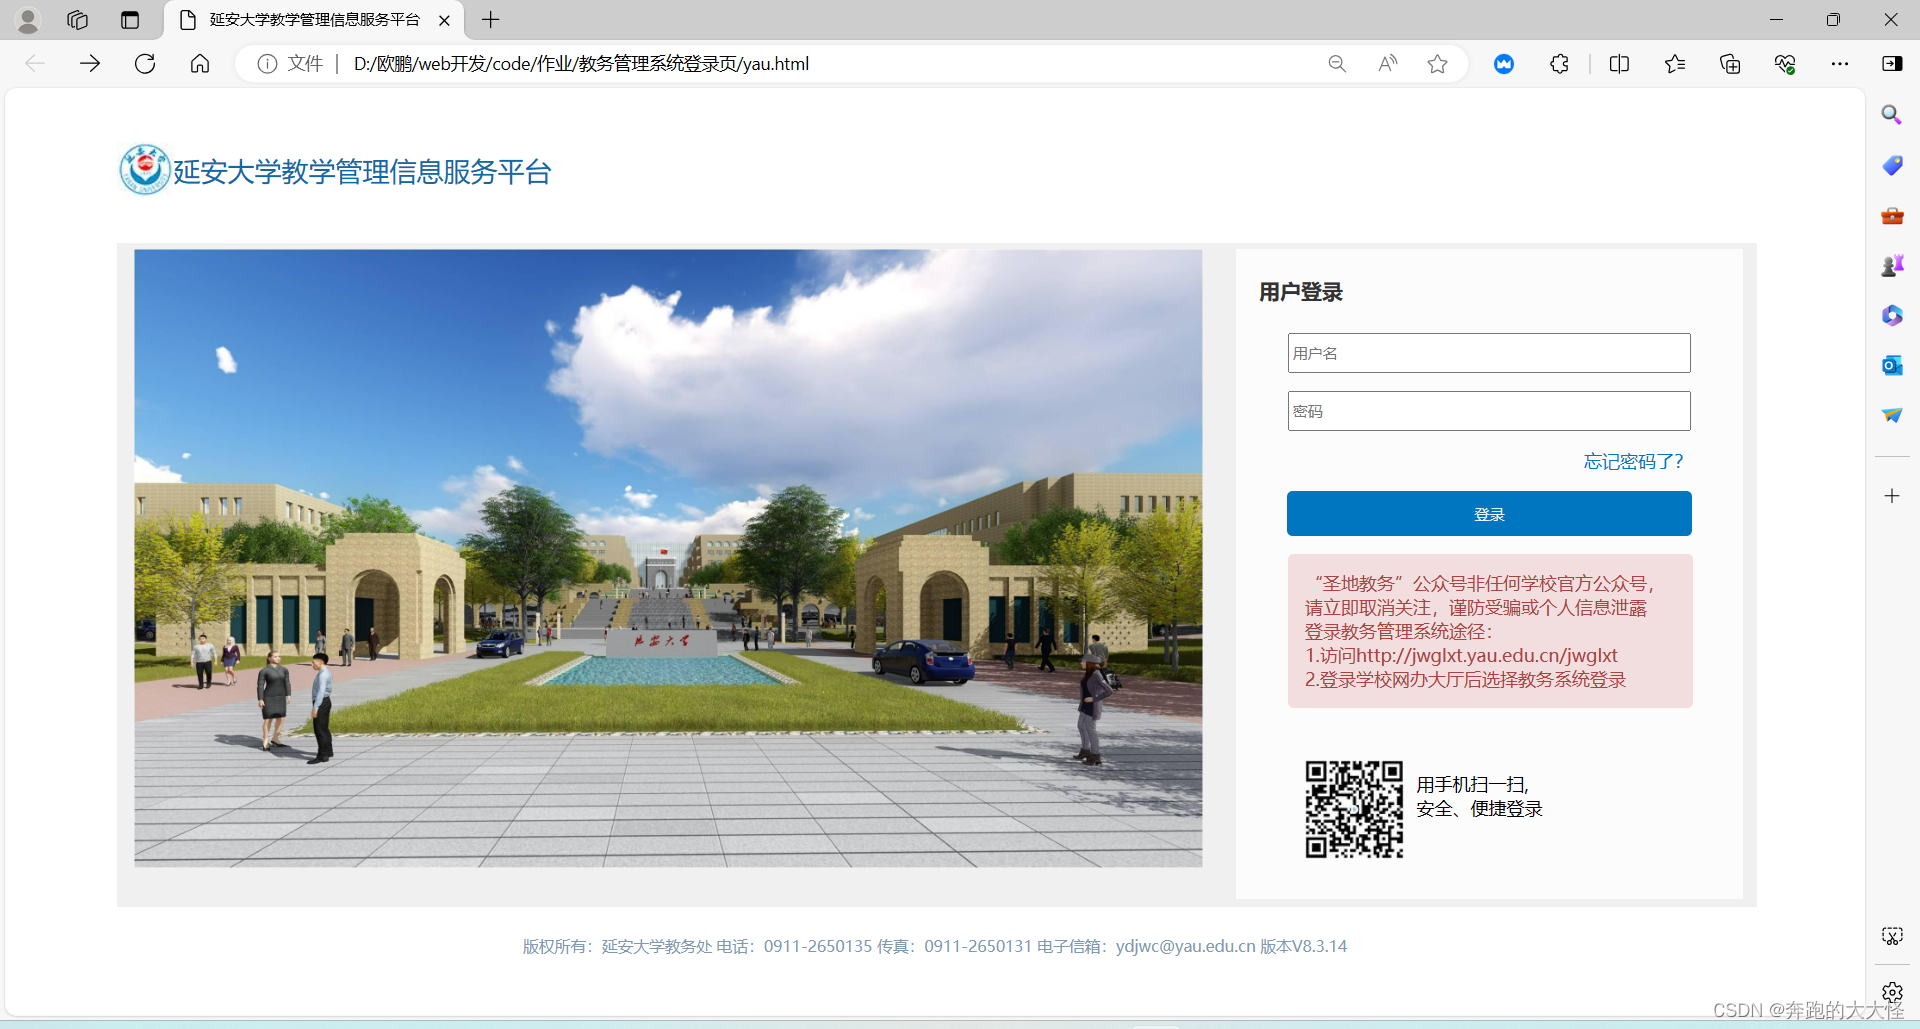Toggle the sidebar button at toolbar end
This screenshot has height=1029, width=1920.
(1892, 64)
